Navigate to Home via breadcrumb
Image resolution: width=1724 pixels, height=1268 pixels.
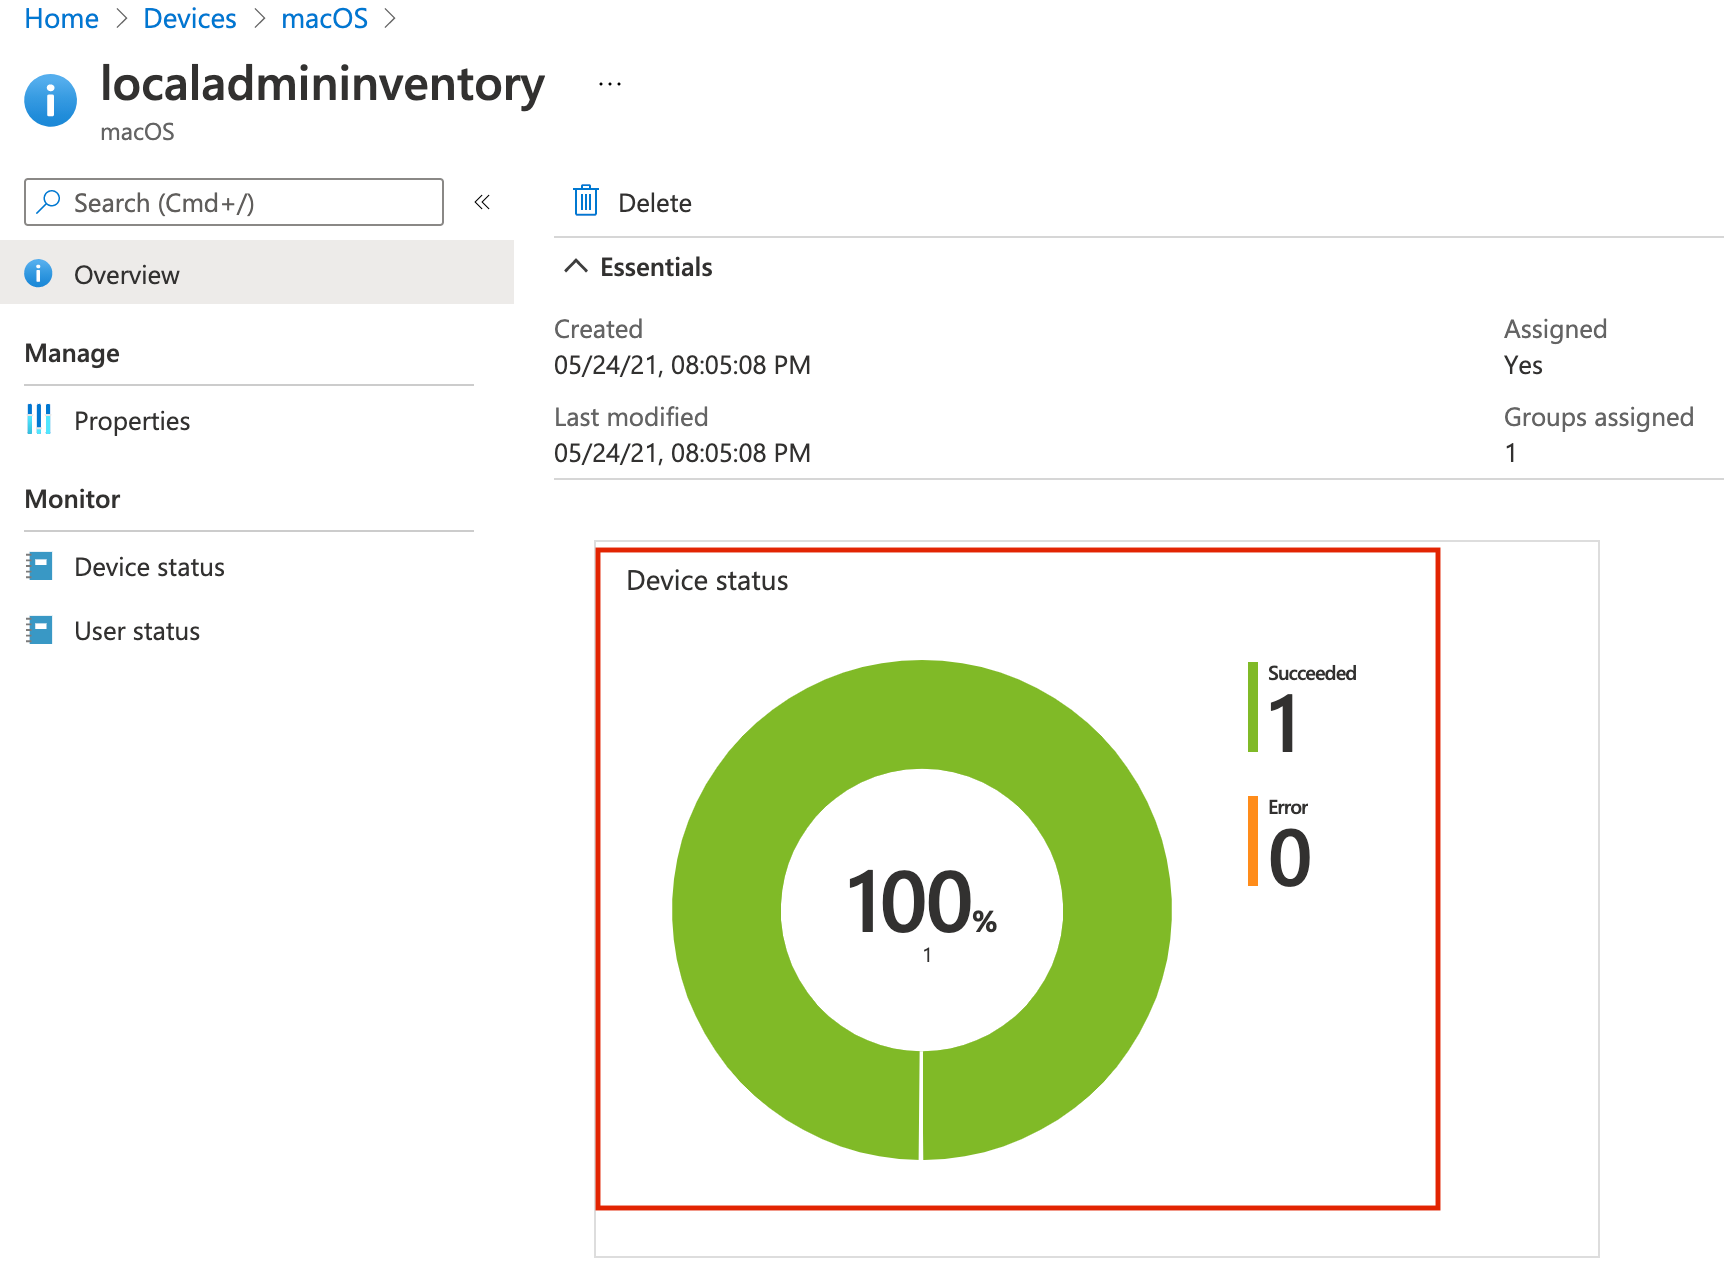(x=61, y=18)
